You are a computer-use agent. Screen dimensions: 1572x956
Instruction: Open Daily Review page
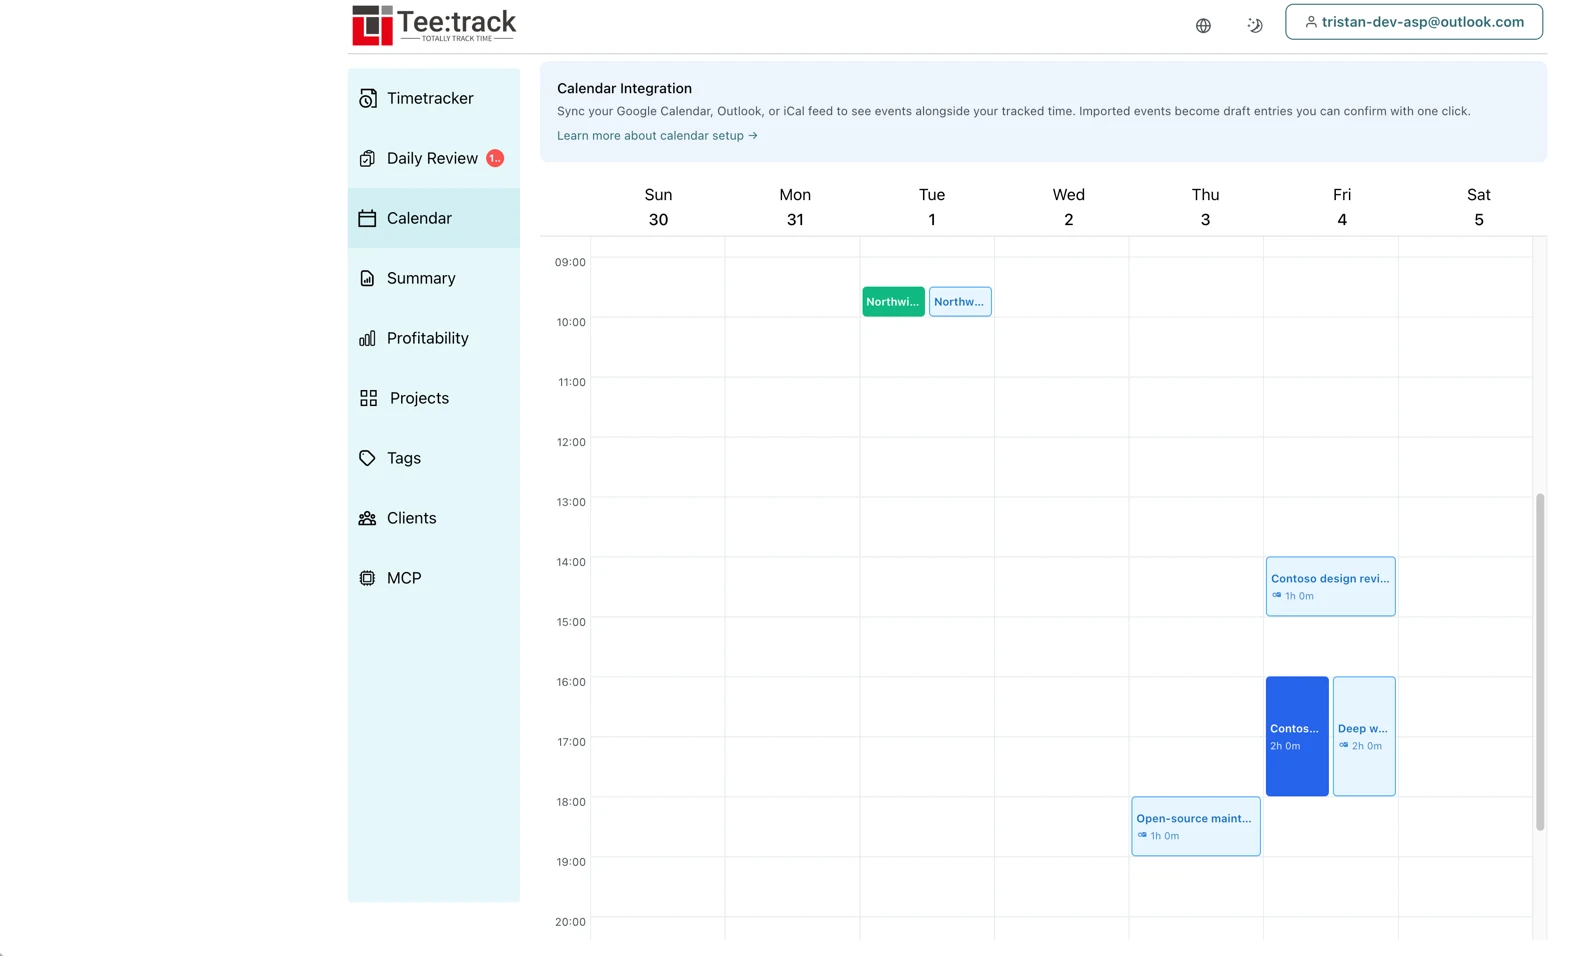pyautogui.click(x=434, y=158)
